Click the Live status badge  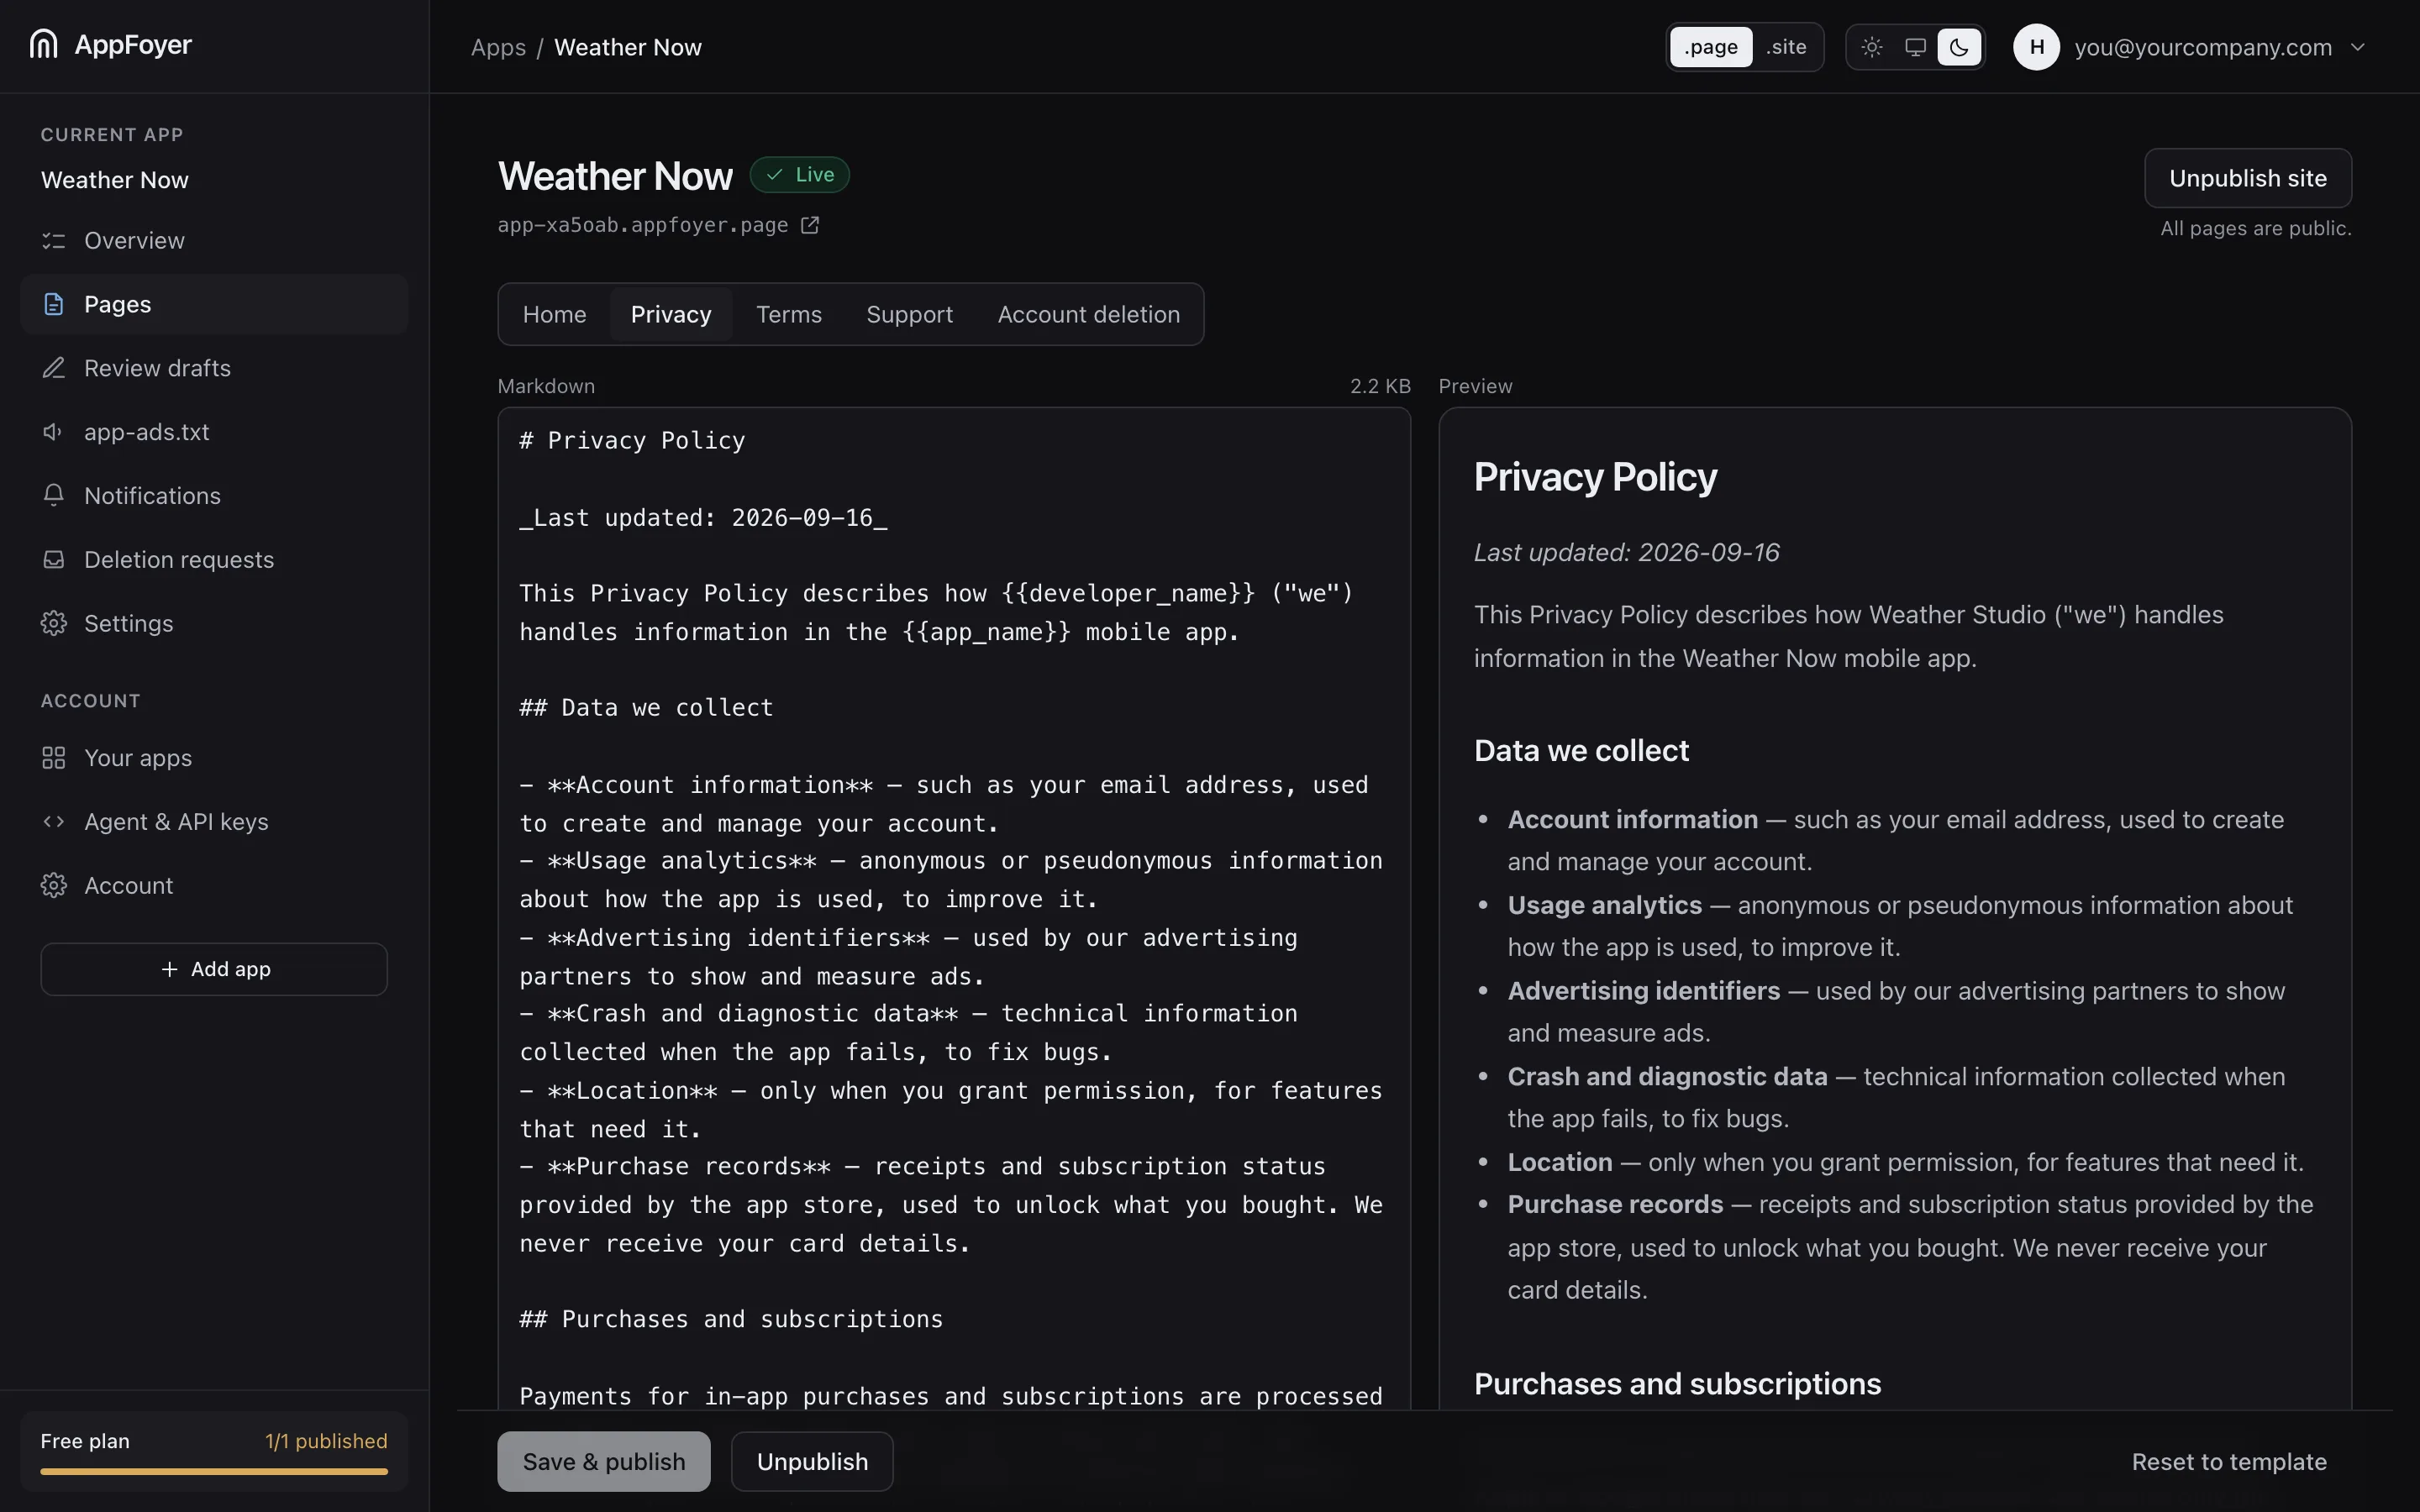(800, 175)
